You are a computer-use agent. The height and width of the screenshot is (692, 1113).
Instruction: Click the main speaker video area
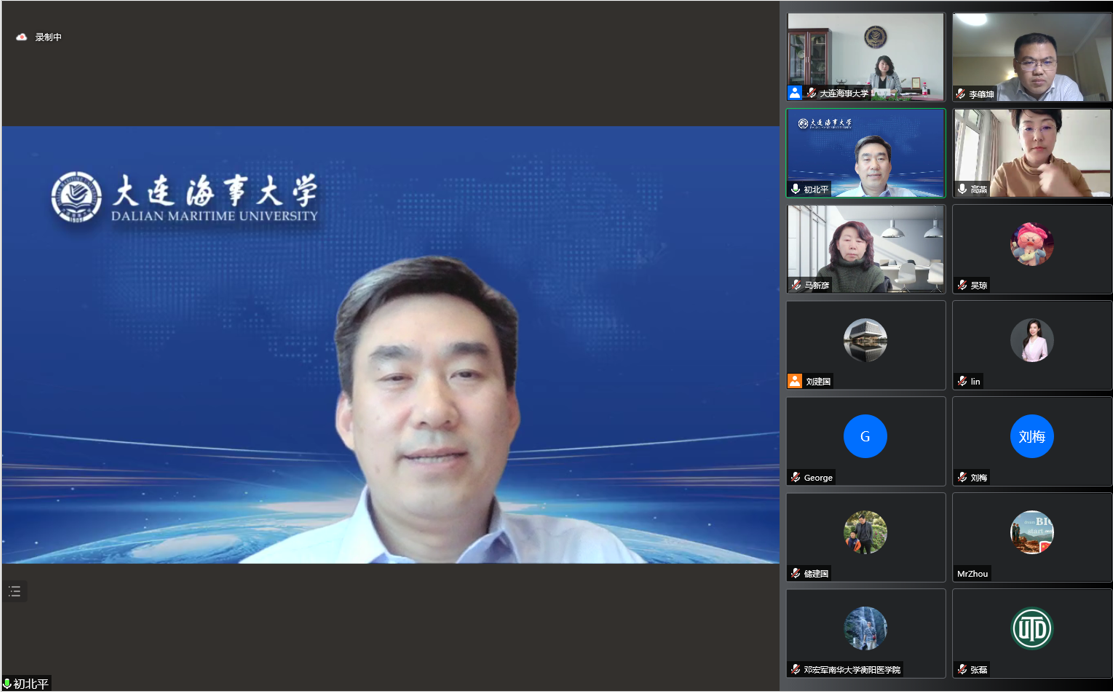click(x=390, y=345)
